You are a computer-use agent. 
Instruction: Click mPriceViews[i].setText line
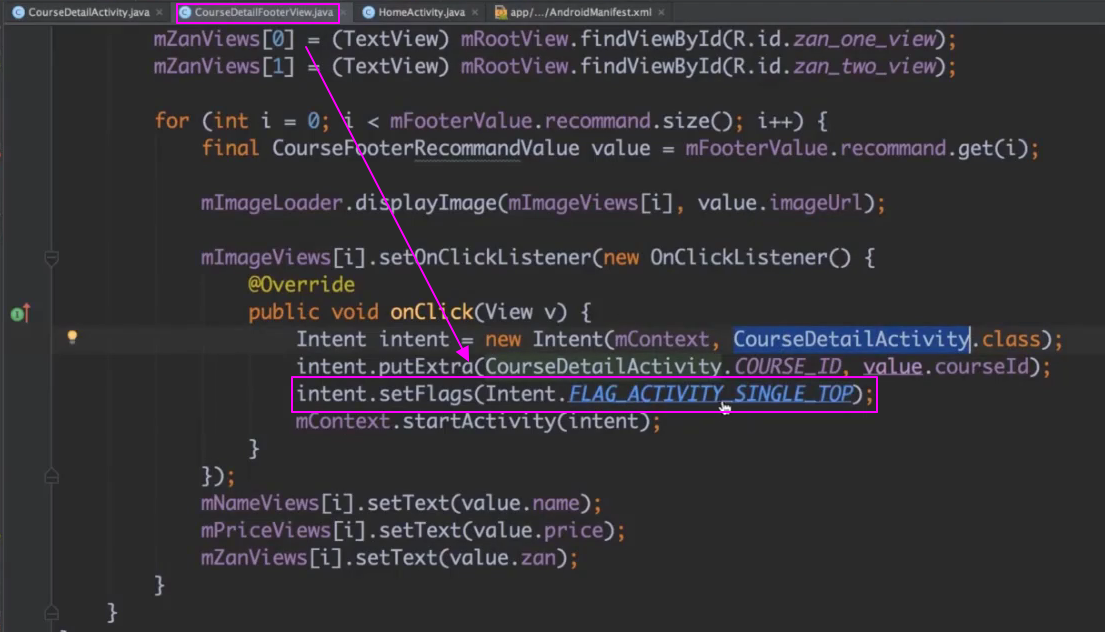click(413, 531)
